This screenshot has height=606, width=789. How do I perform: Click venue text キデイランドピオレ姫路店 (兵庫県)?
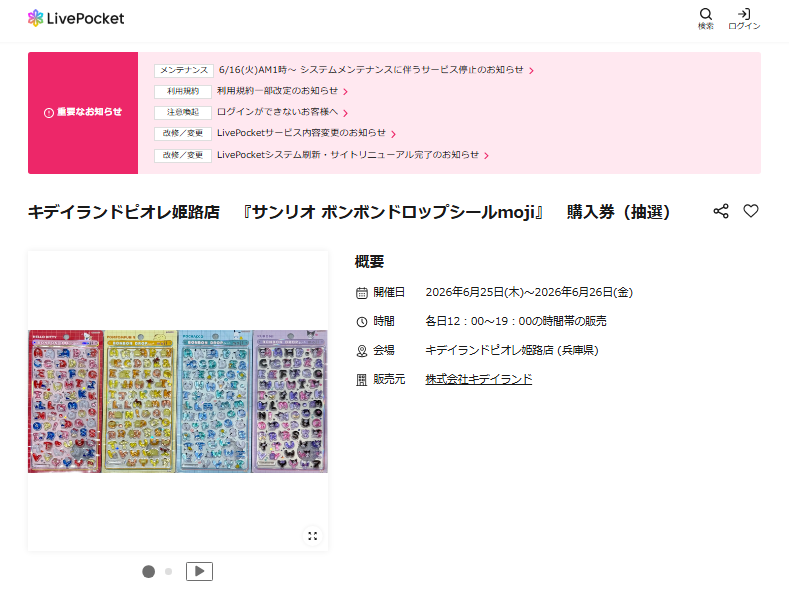coord(512,350)
